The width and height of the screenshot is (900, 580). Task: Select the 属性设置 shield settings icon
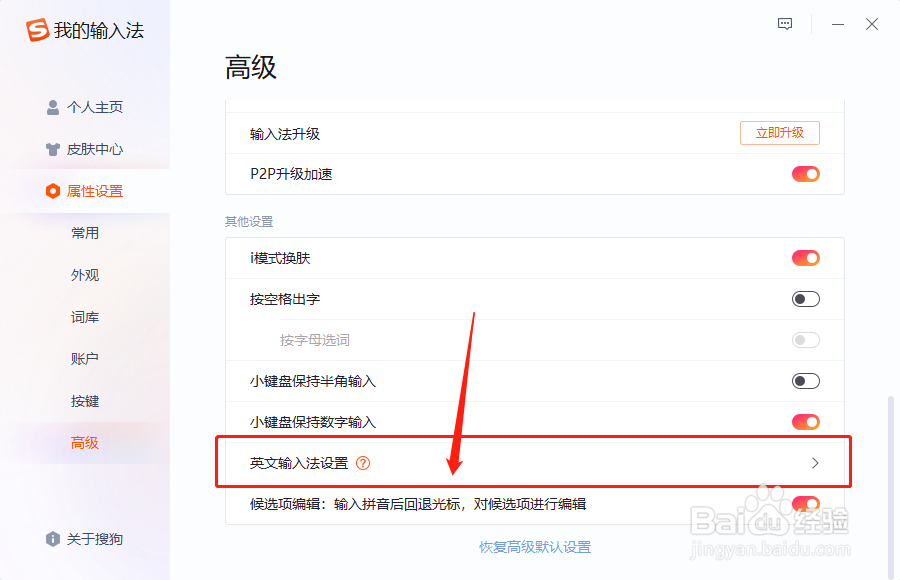52,191
